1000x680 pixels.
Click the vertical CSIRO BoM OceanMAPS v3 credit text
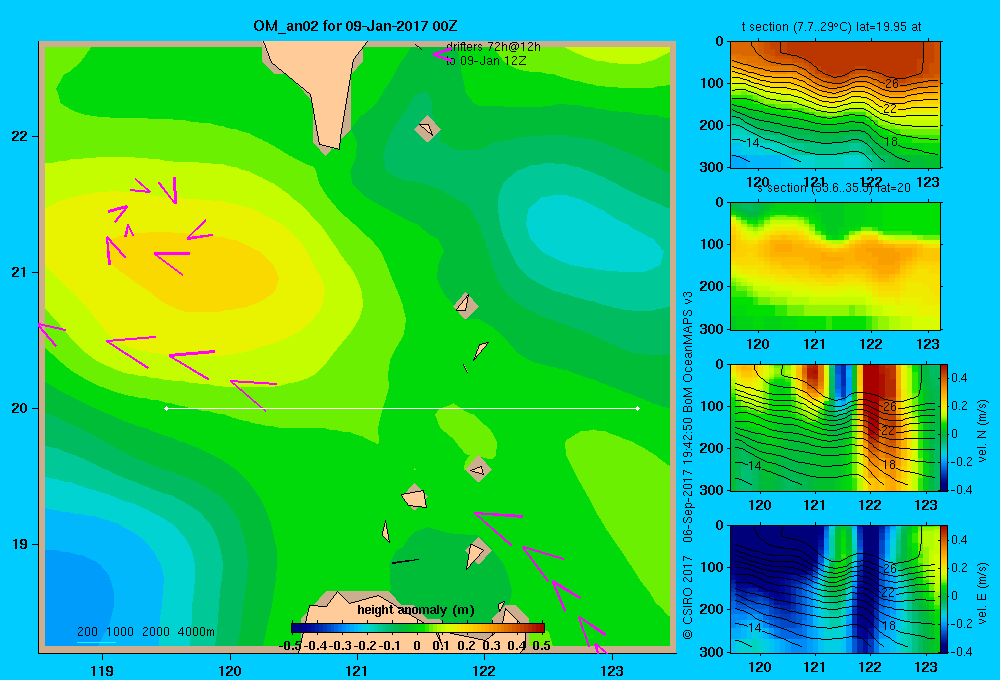688,464
